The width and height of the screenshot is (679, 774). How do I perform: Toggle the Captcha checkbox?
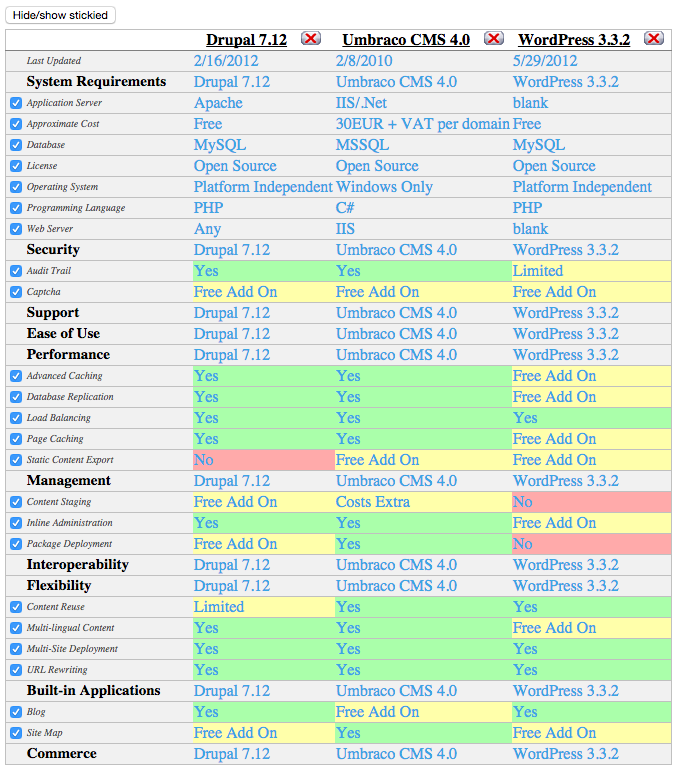(x=16, y=292)
